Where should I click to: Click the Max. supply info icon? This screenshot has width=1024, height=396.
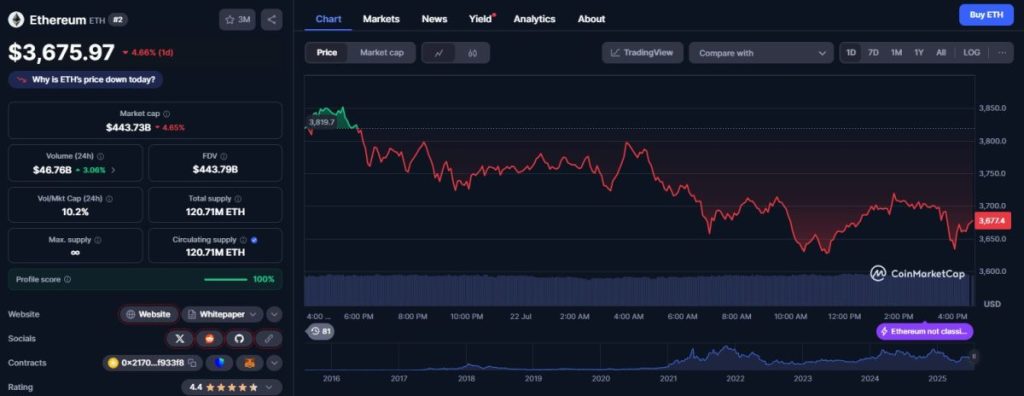tap(98, 240)
